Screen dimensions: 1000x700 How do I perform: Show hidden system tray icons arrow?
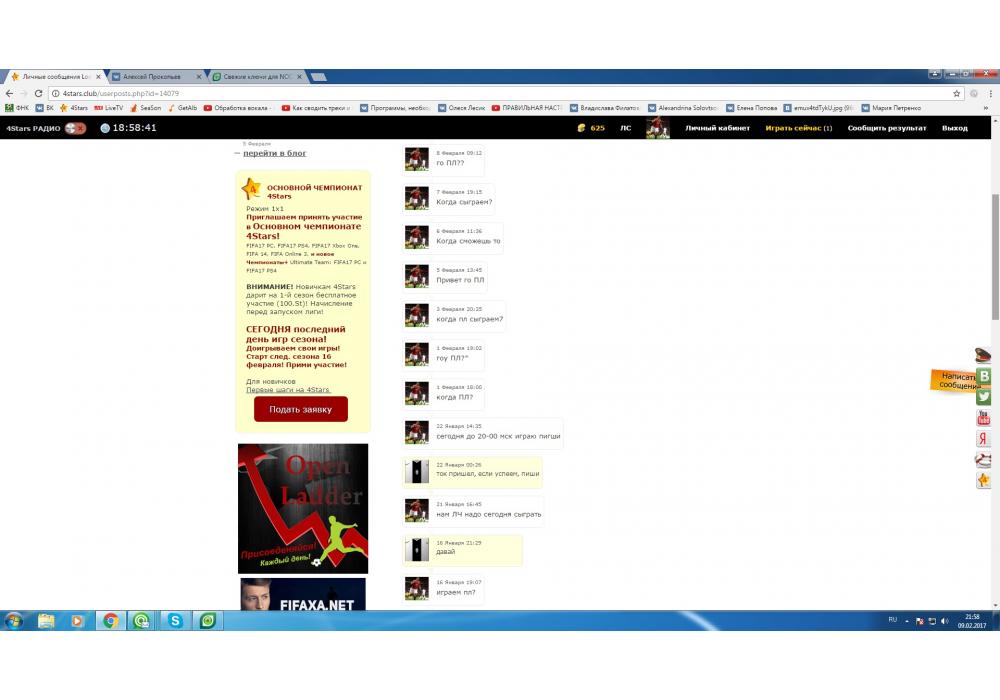click(907, 621)
